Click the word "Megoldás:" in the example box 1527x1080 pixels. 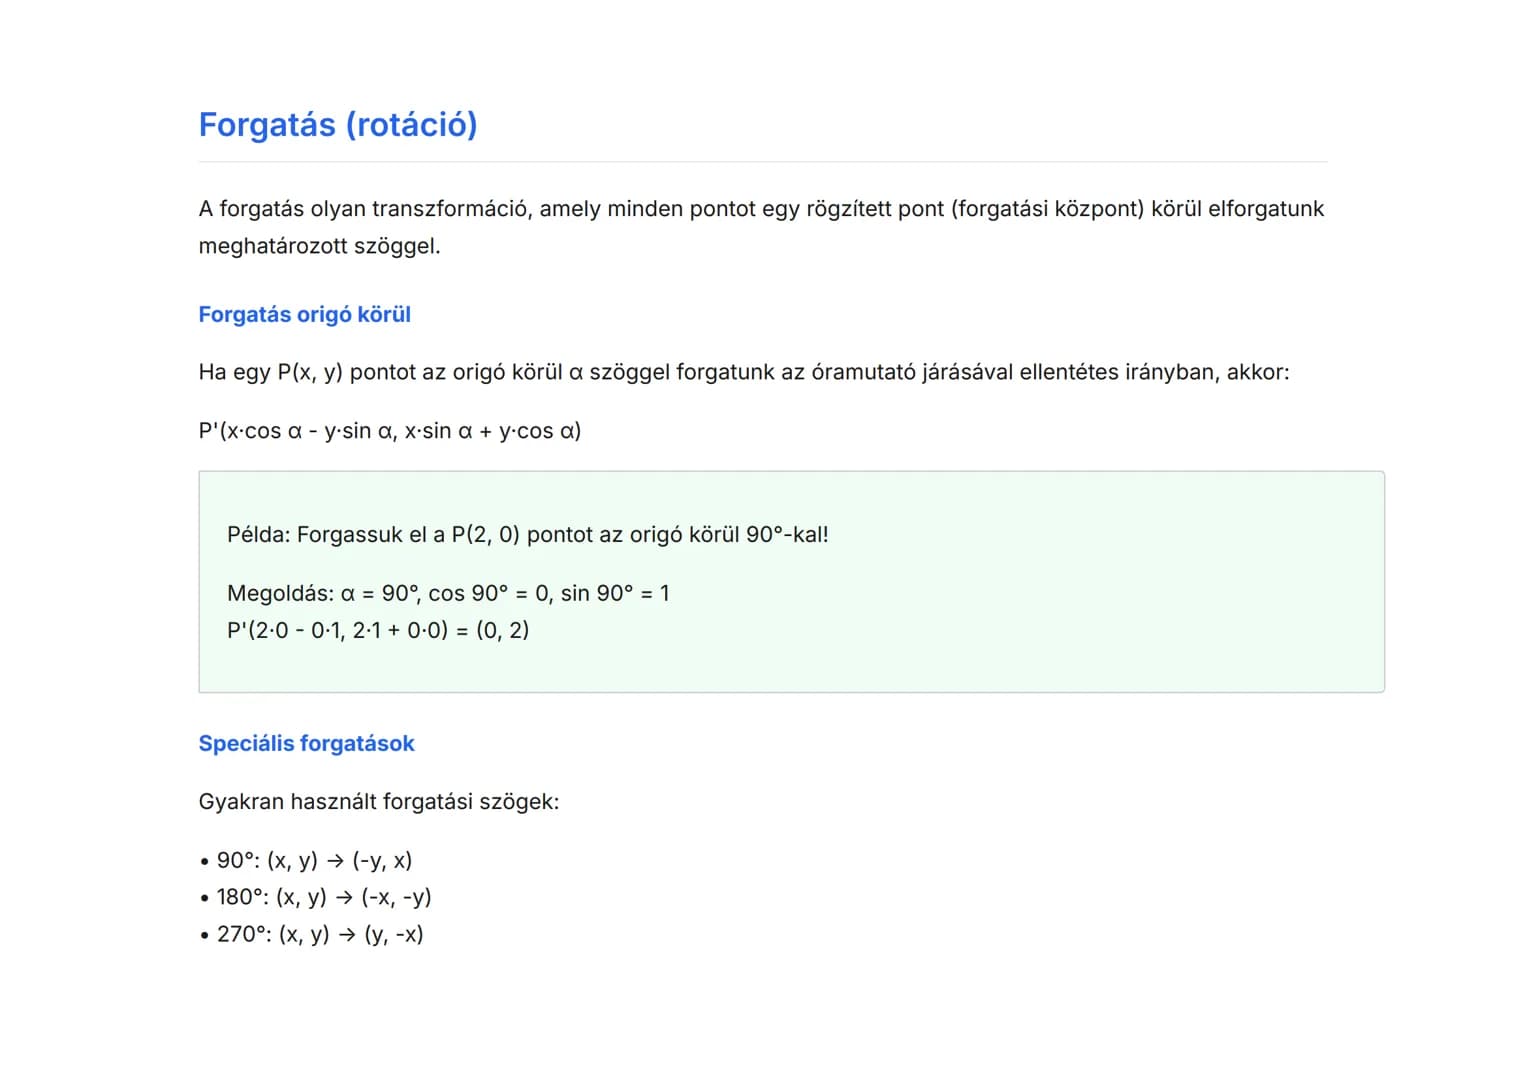pyautogui.click(x=280, y=594)
